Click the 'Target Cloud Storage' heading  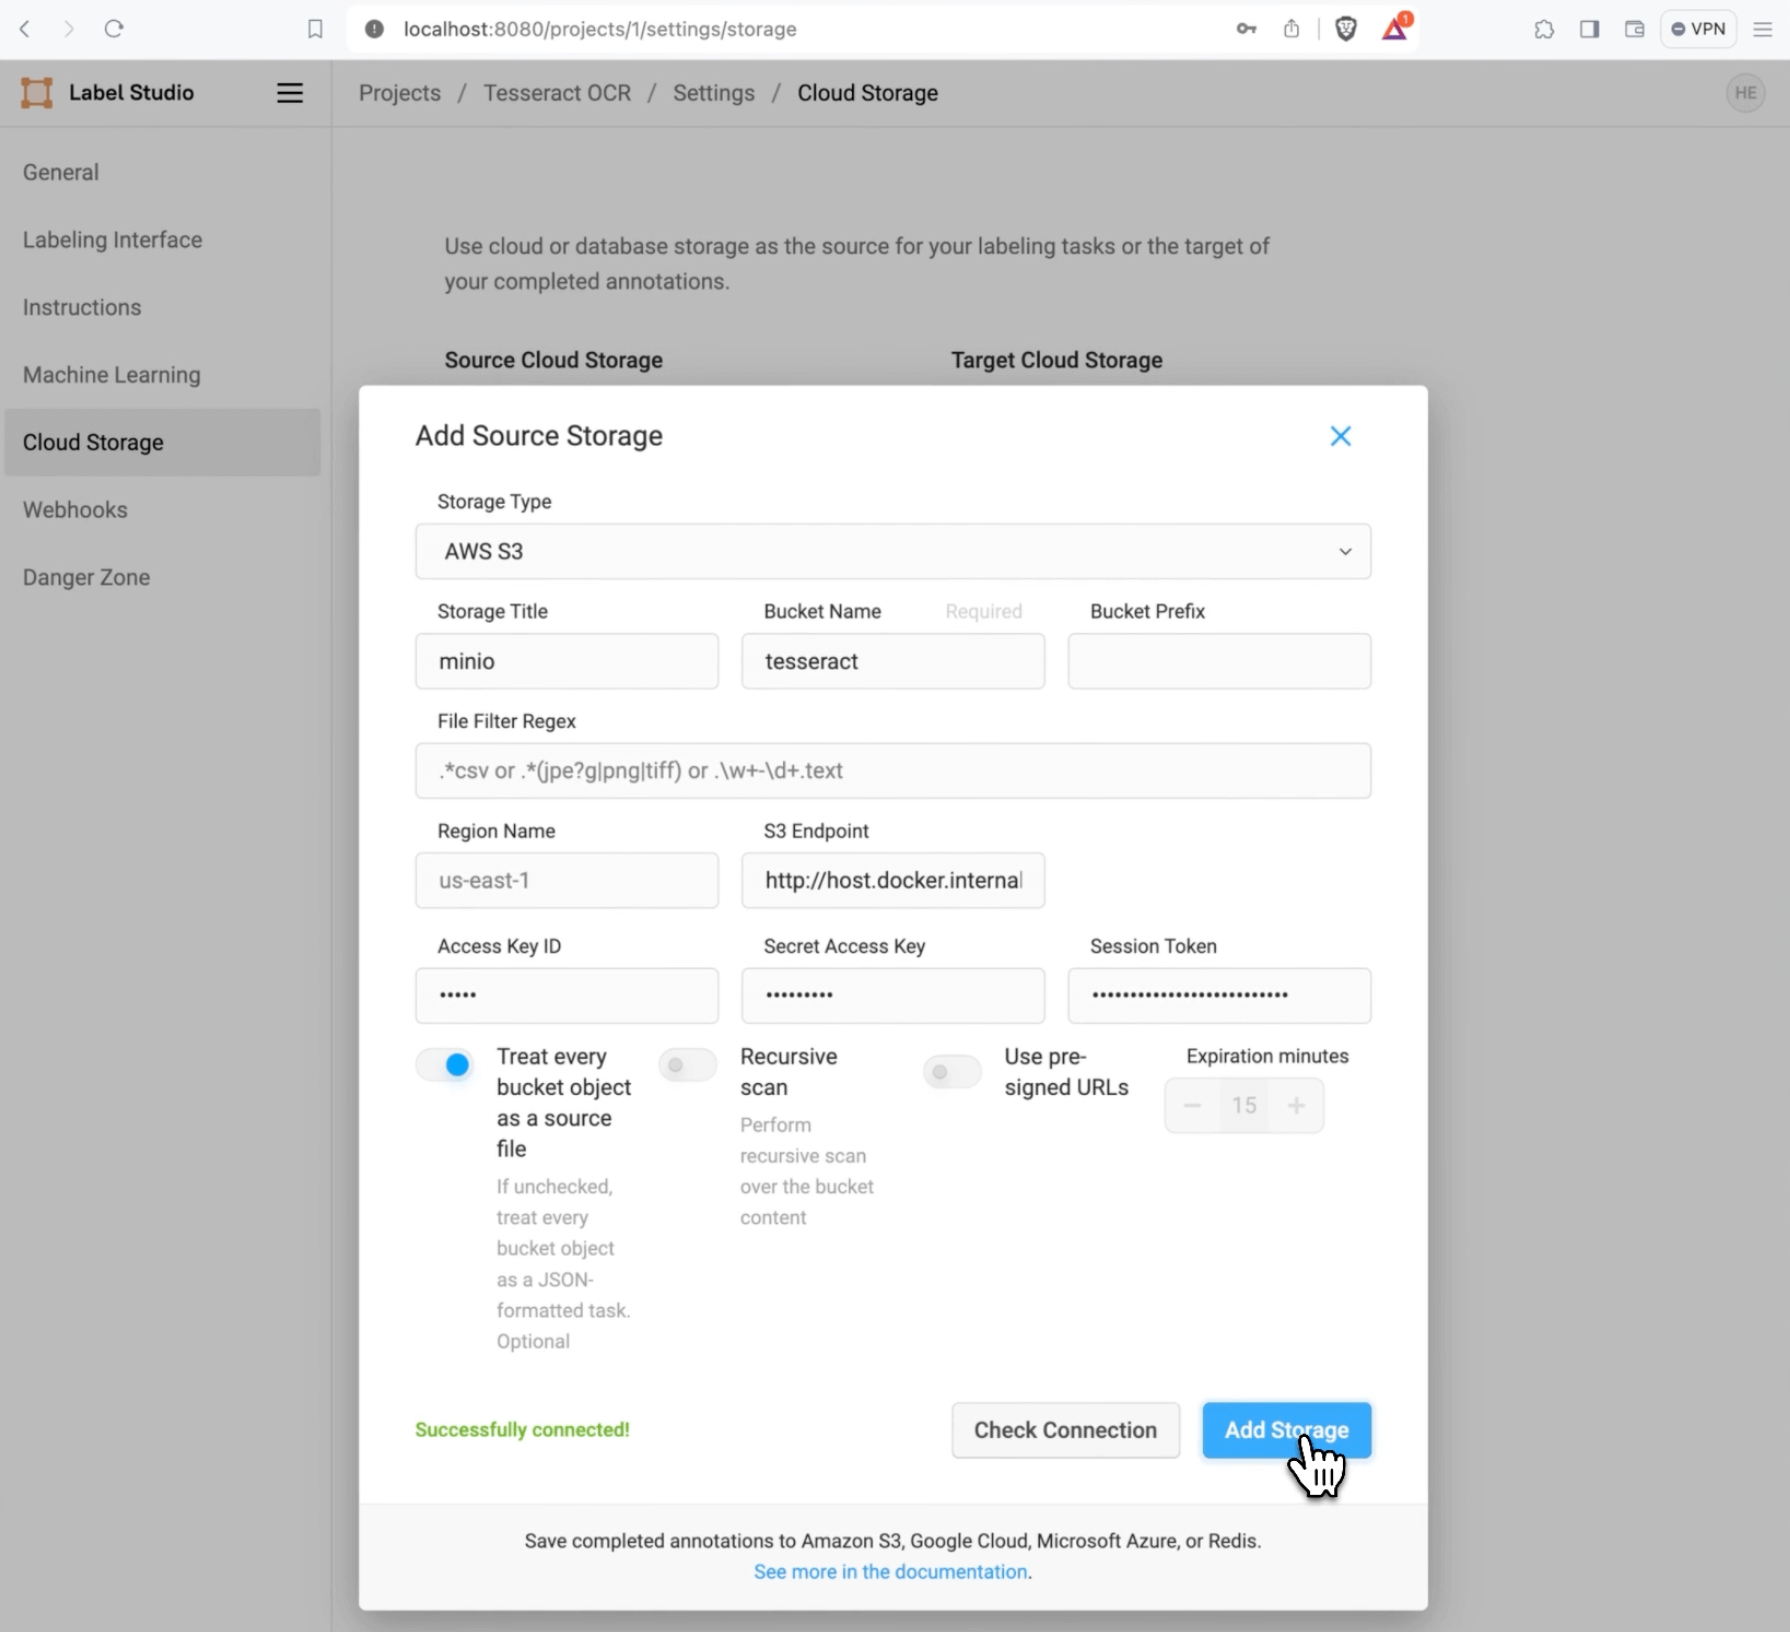[1056, 360]
